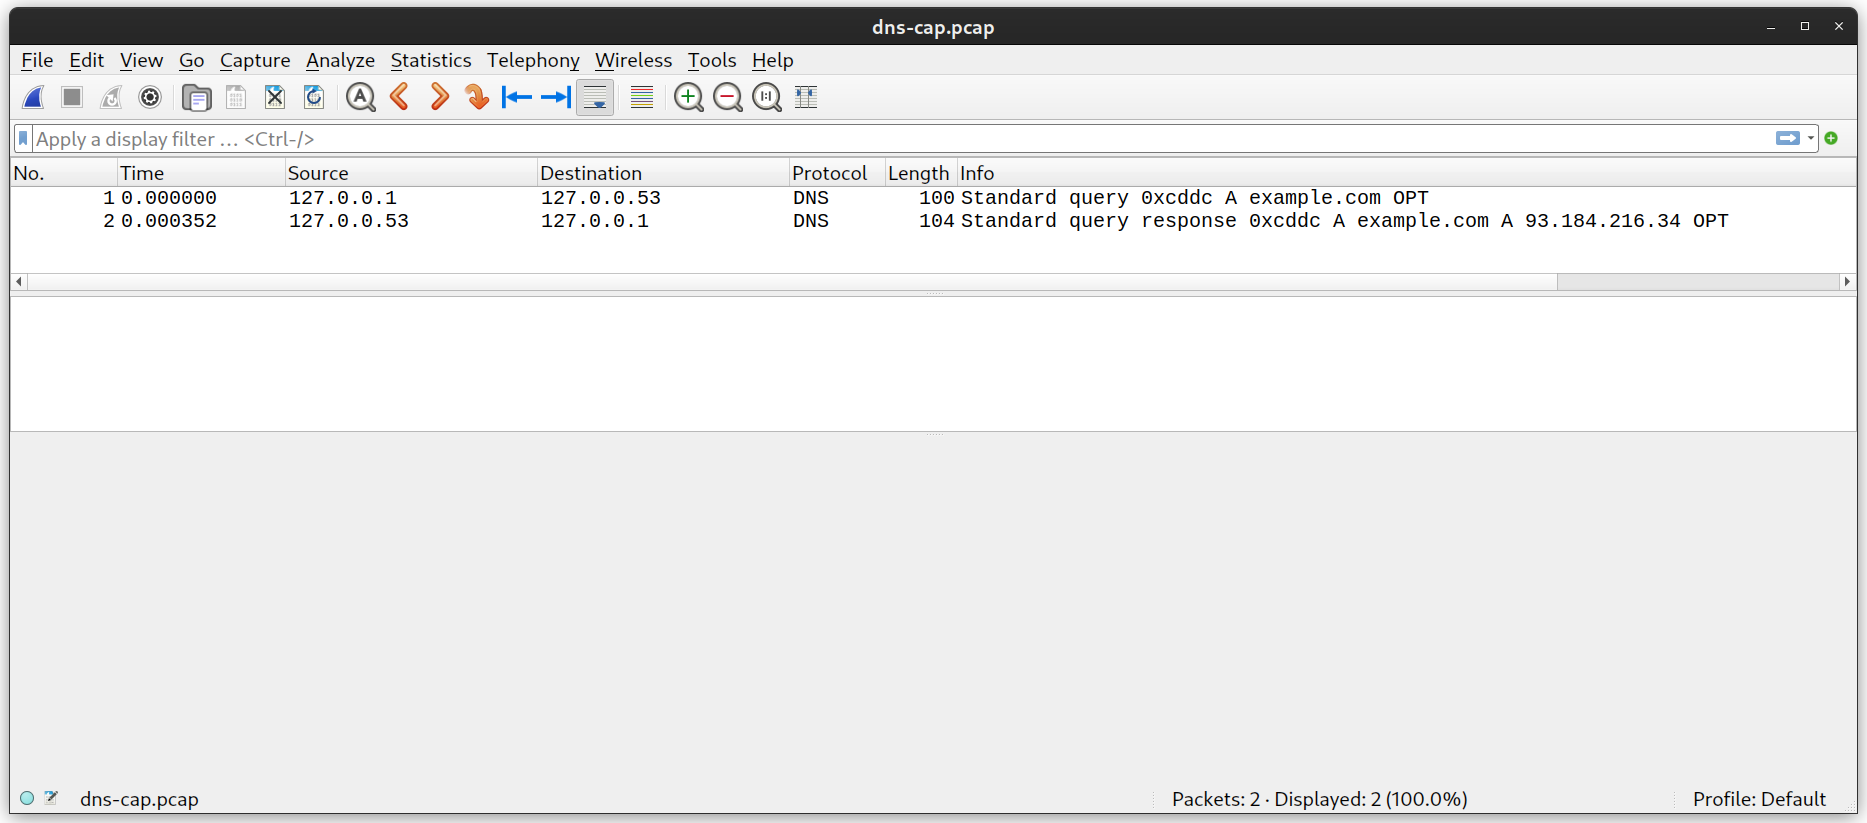The image size is (1867, 823).
Task: Reload the capture file icon
Action: pyautogui.click(x=314, y=97)
